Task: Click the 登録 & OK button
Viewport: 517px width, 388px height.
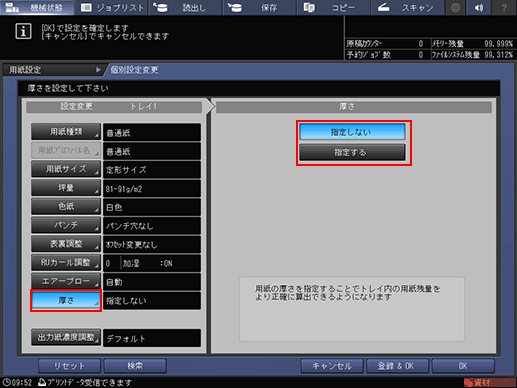Action: 397,366
